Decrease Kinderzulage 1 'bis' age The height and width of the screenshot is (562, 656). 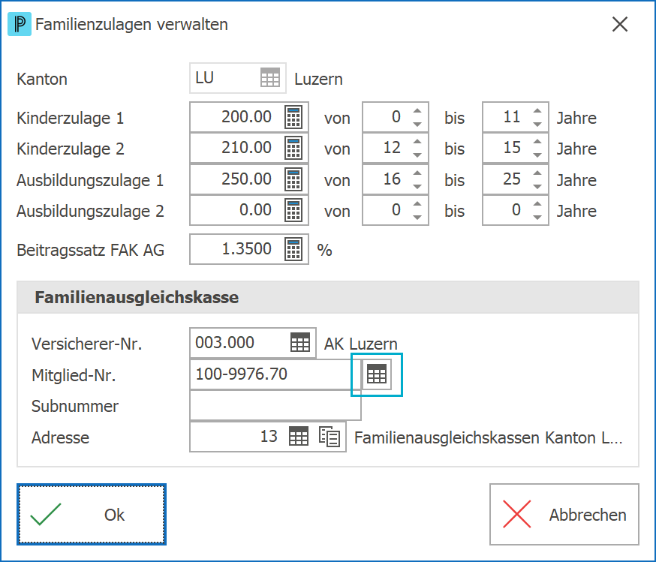coord(537,124)
